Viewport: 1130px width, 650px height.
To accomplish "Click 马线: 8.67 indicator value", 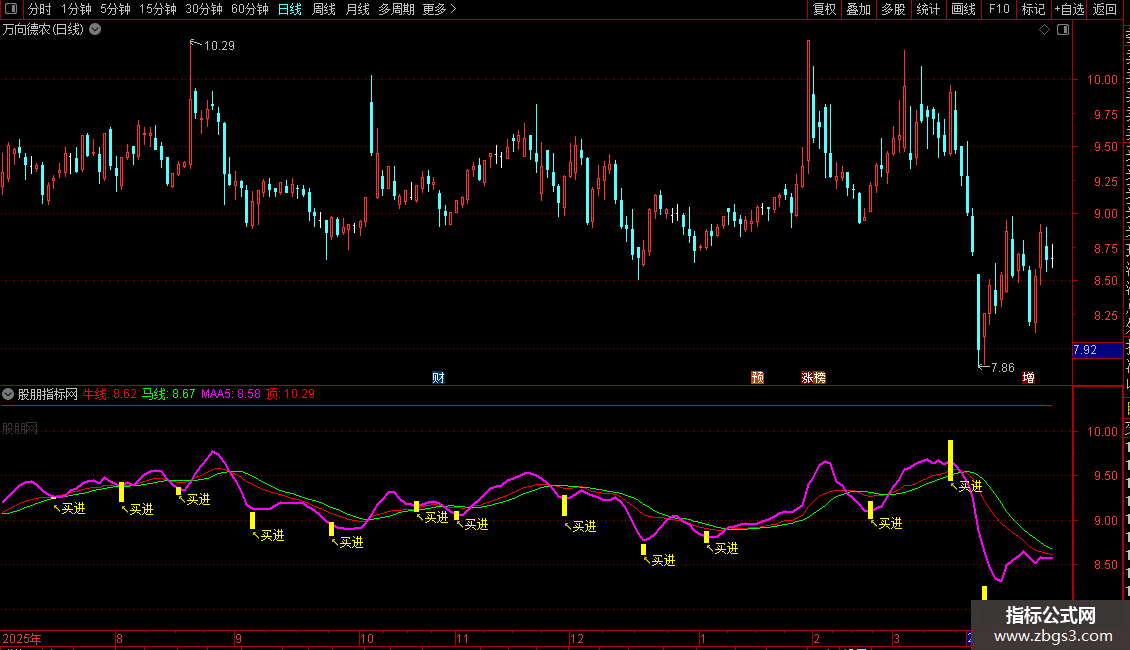I will click(168, 394).
